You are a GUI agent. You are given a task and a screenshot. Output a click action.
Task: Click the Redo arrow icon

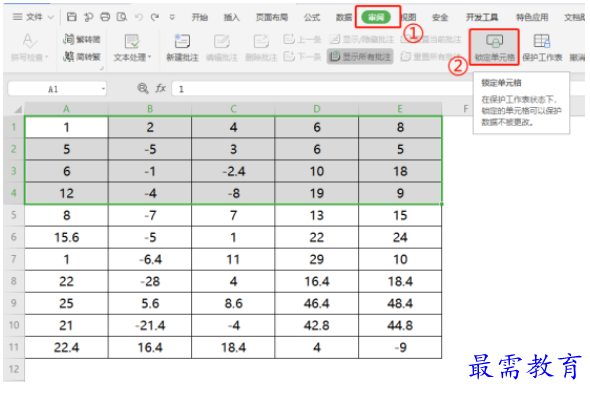[x=155, y=17]
